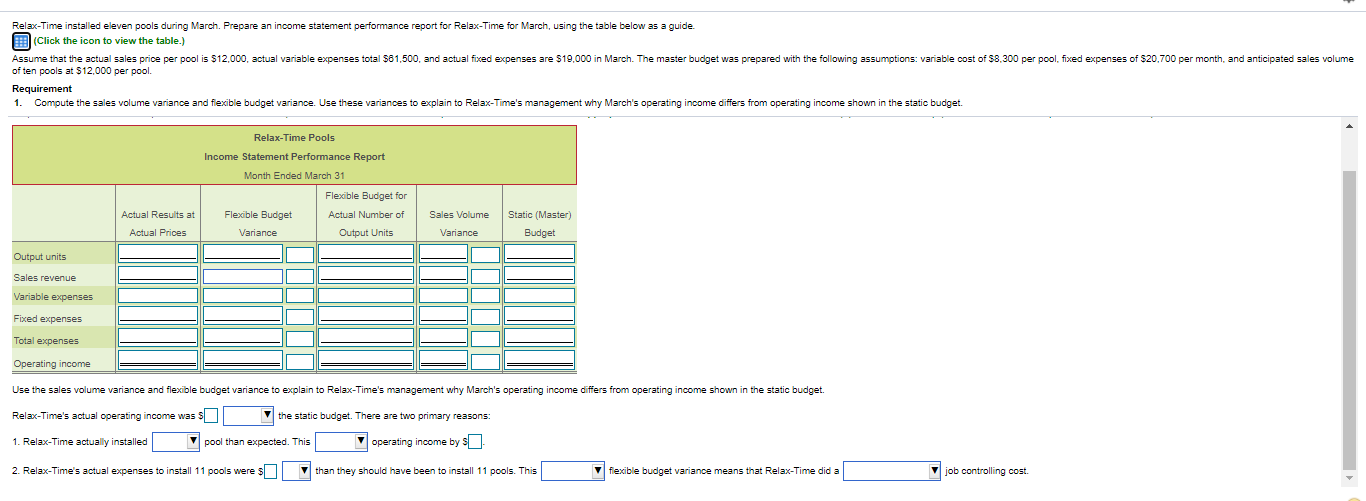
Task: Open dropdown before 'job controlling cost'
Action: click(x=892, y=470)
